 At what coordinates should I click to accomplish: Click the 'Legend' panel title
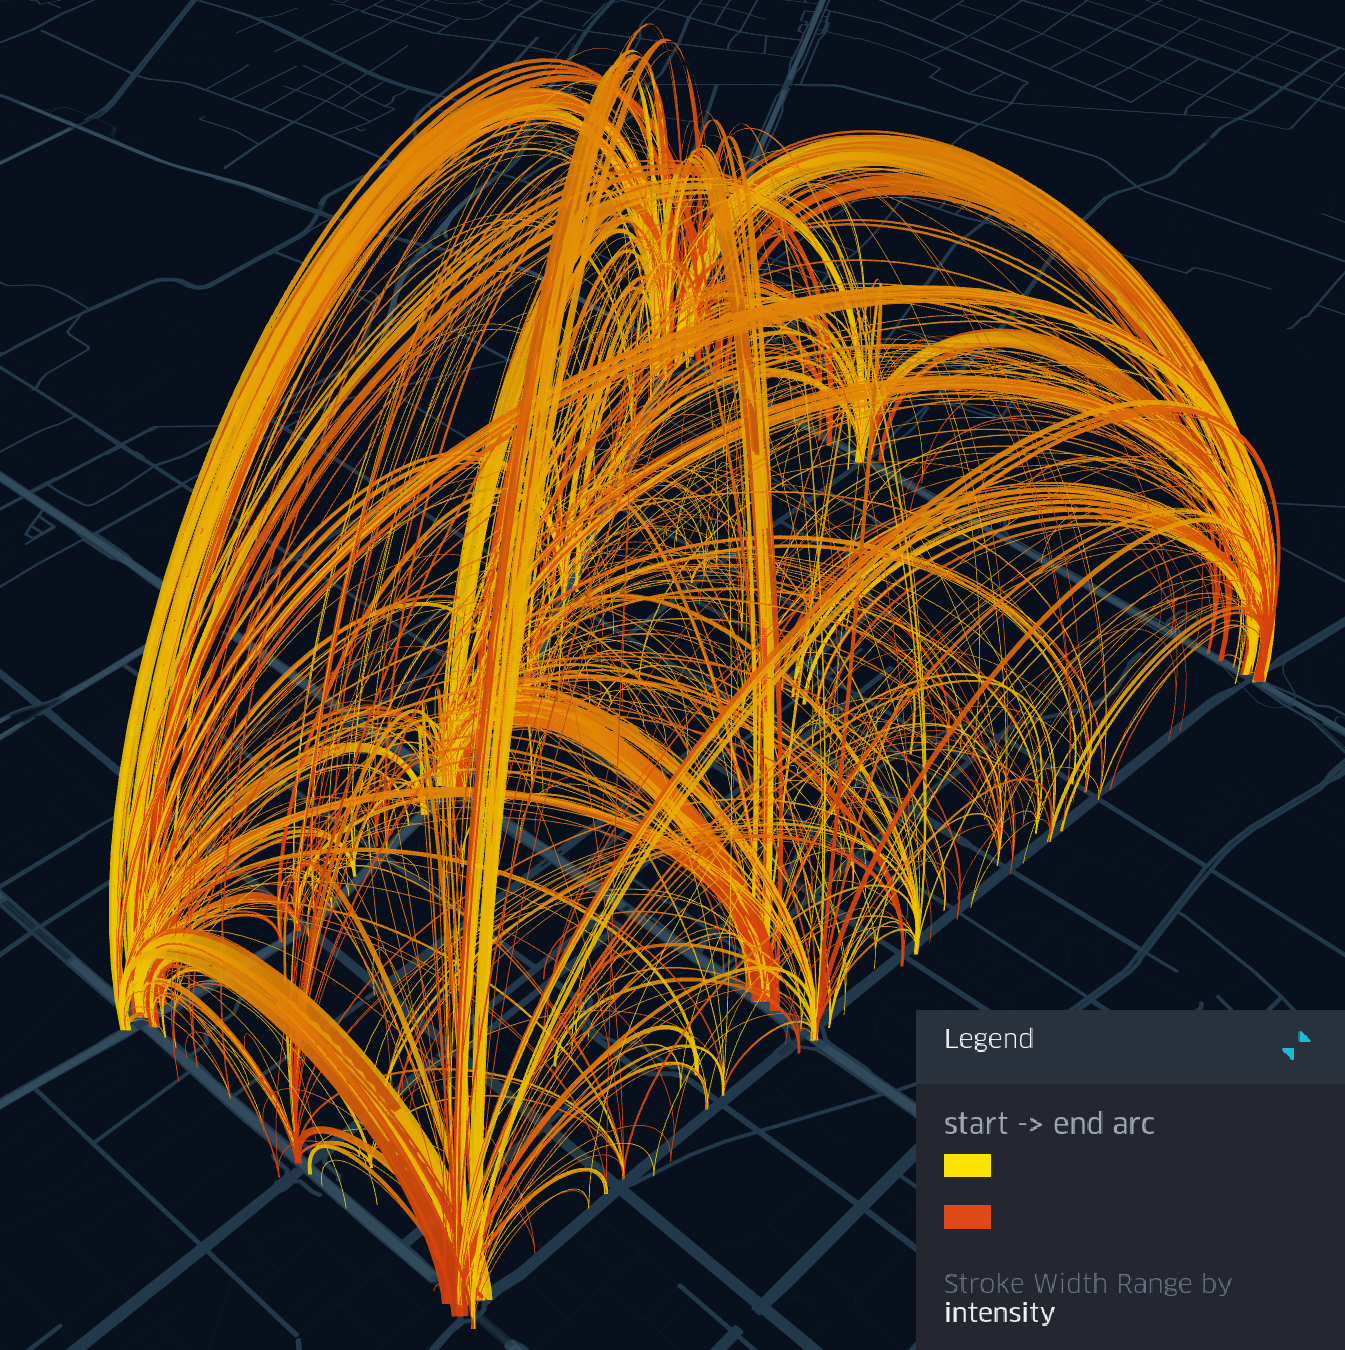[988, 1039]
